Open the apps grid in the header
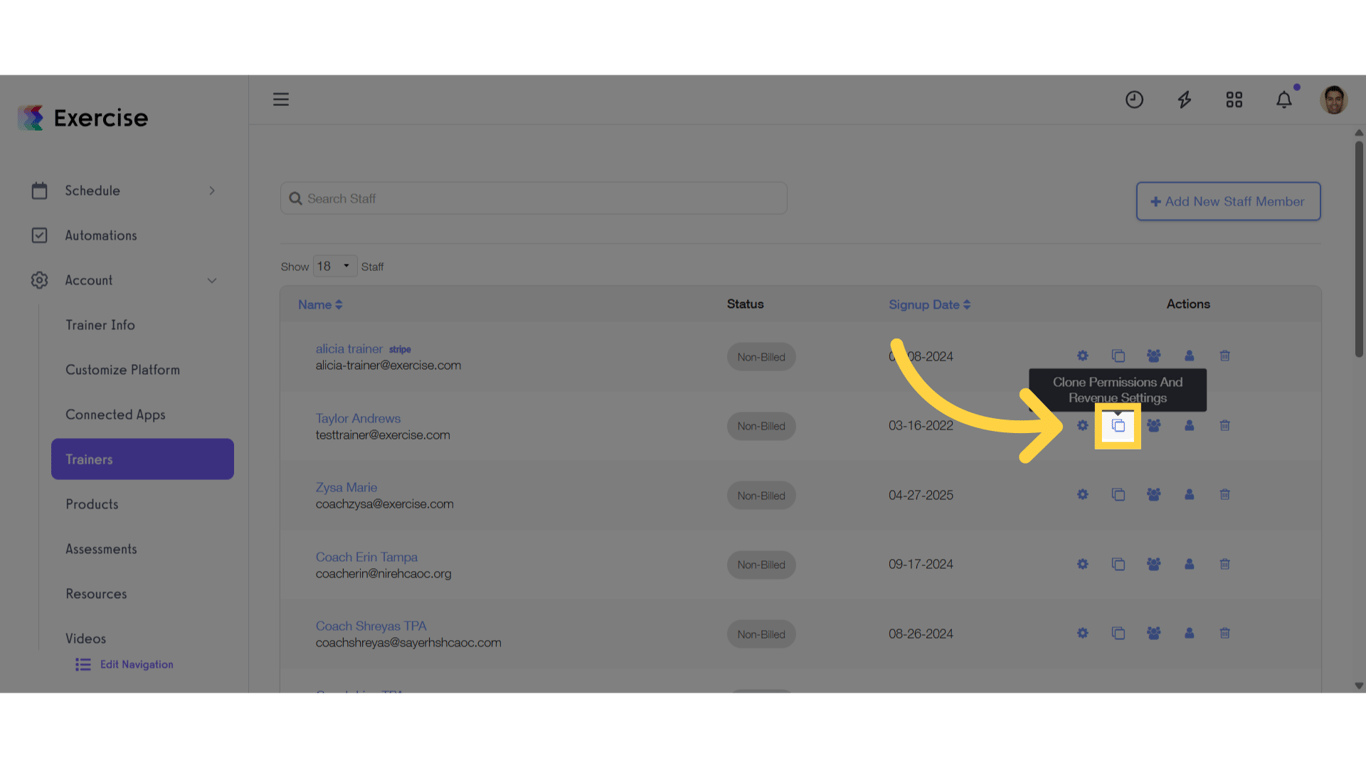 (1234, 99)
